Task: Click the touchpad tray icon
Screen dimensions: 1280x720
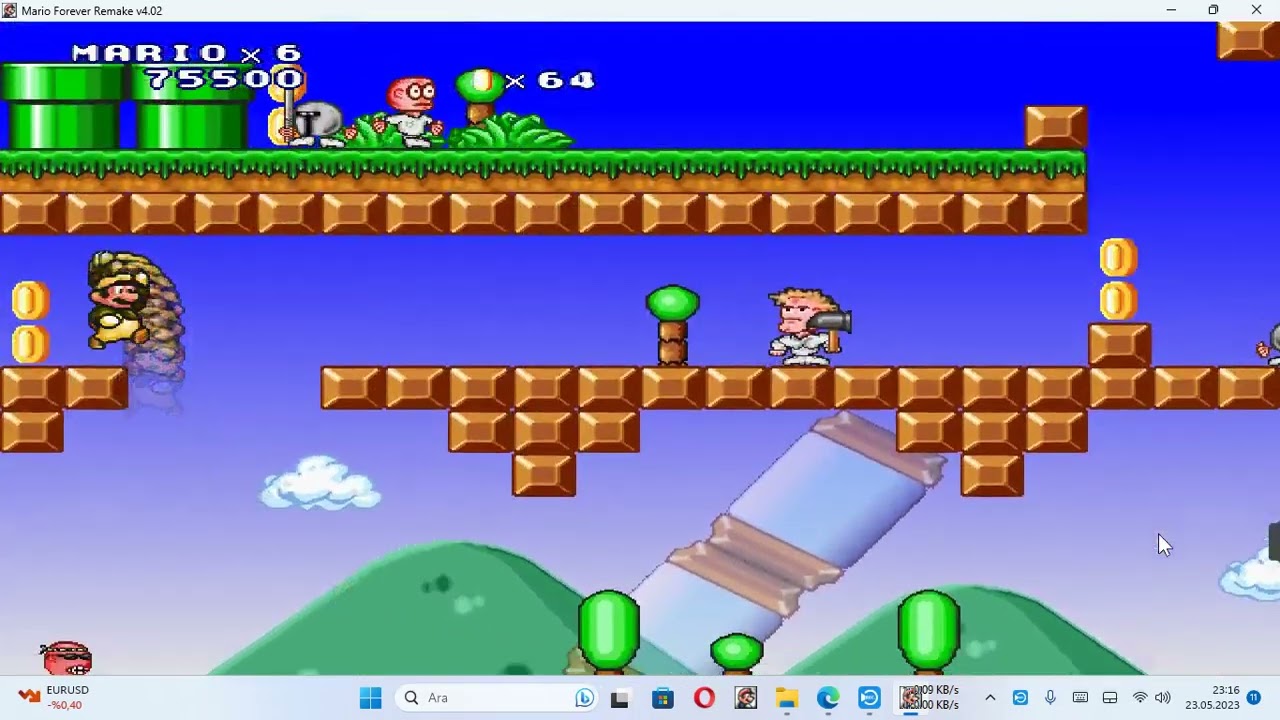Action: pyautogui.click(x=1110, y=698)
